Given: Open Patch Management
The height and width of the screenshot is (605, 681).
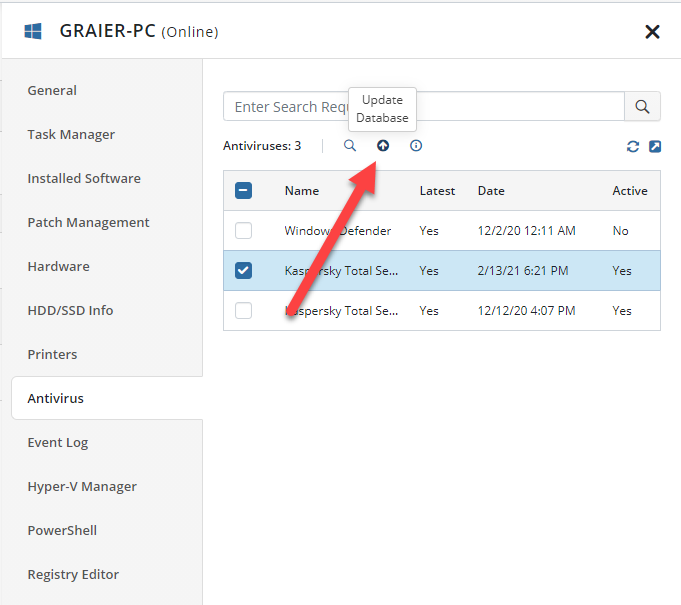Looking at the screenshot, I should 89,222.
